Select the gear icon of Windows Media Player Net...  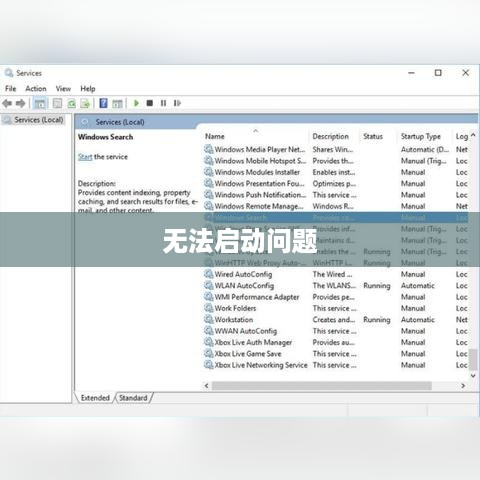click(x=209, y=149)
